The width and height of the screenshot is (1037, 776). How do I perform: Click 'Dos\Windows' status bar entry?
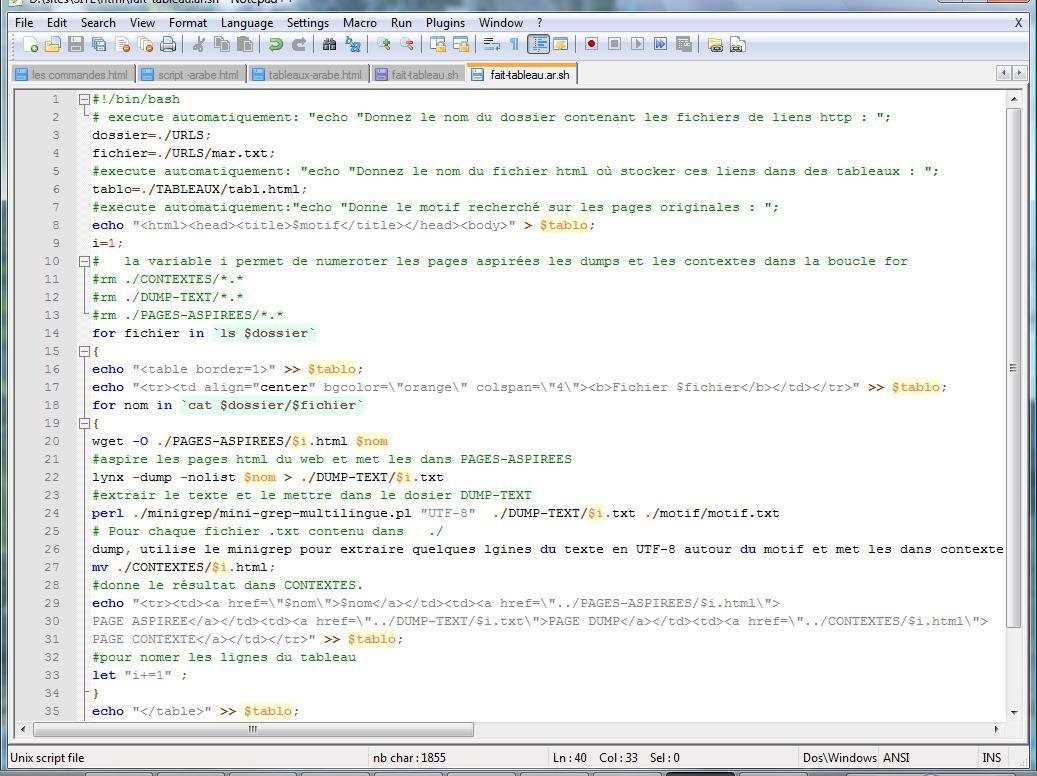839,757
